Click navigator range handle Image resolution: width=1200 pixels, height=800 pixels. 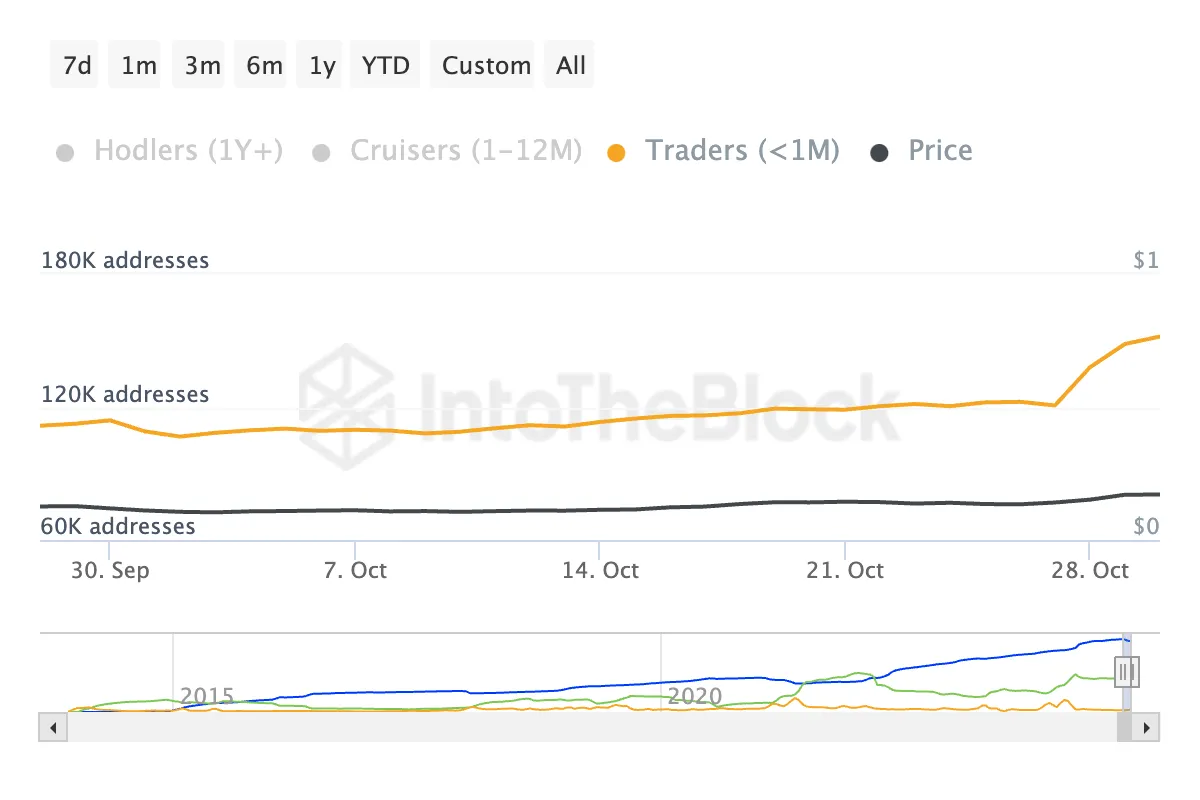coord(1128,670)
